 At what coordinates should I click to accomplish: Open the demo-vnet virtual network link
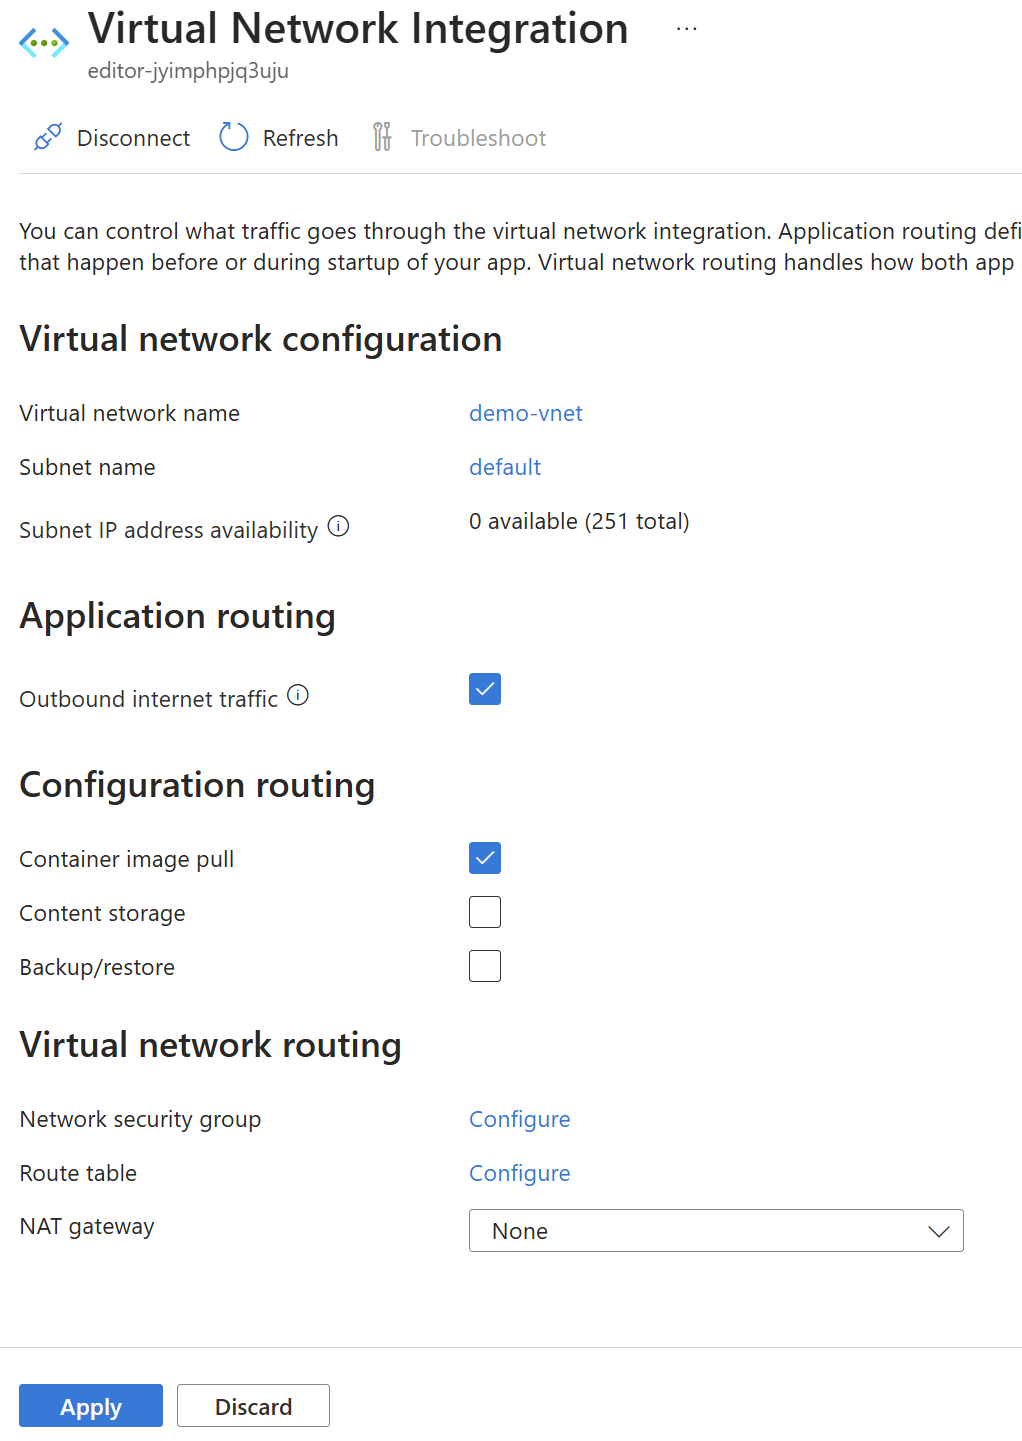526,413
